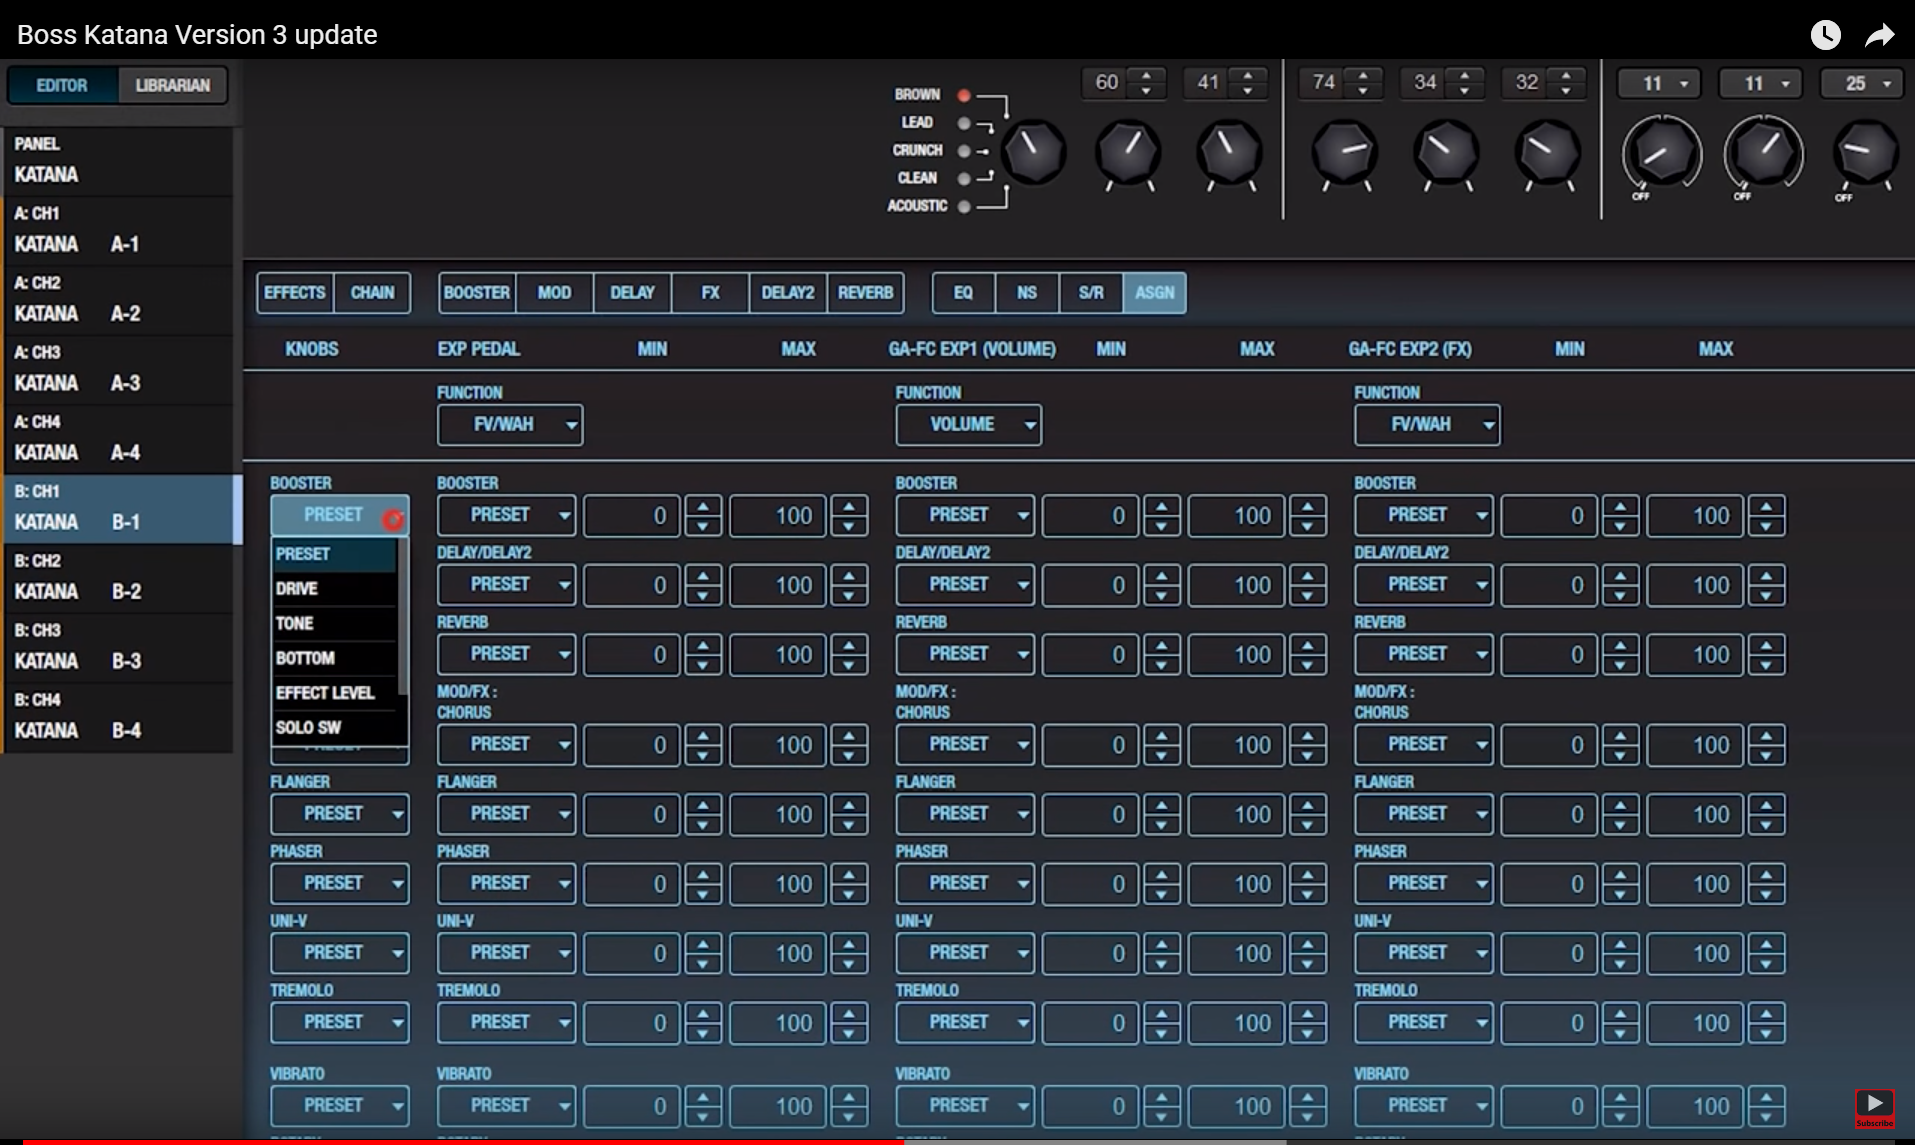Decrease the 34 value stepper
Screen dimensions: 1915x1145
click(1464, 90)
